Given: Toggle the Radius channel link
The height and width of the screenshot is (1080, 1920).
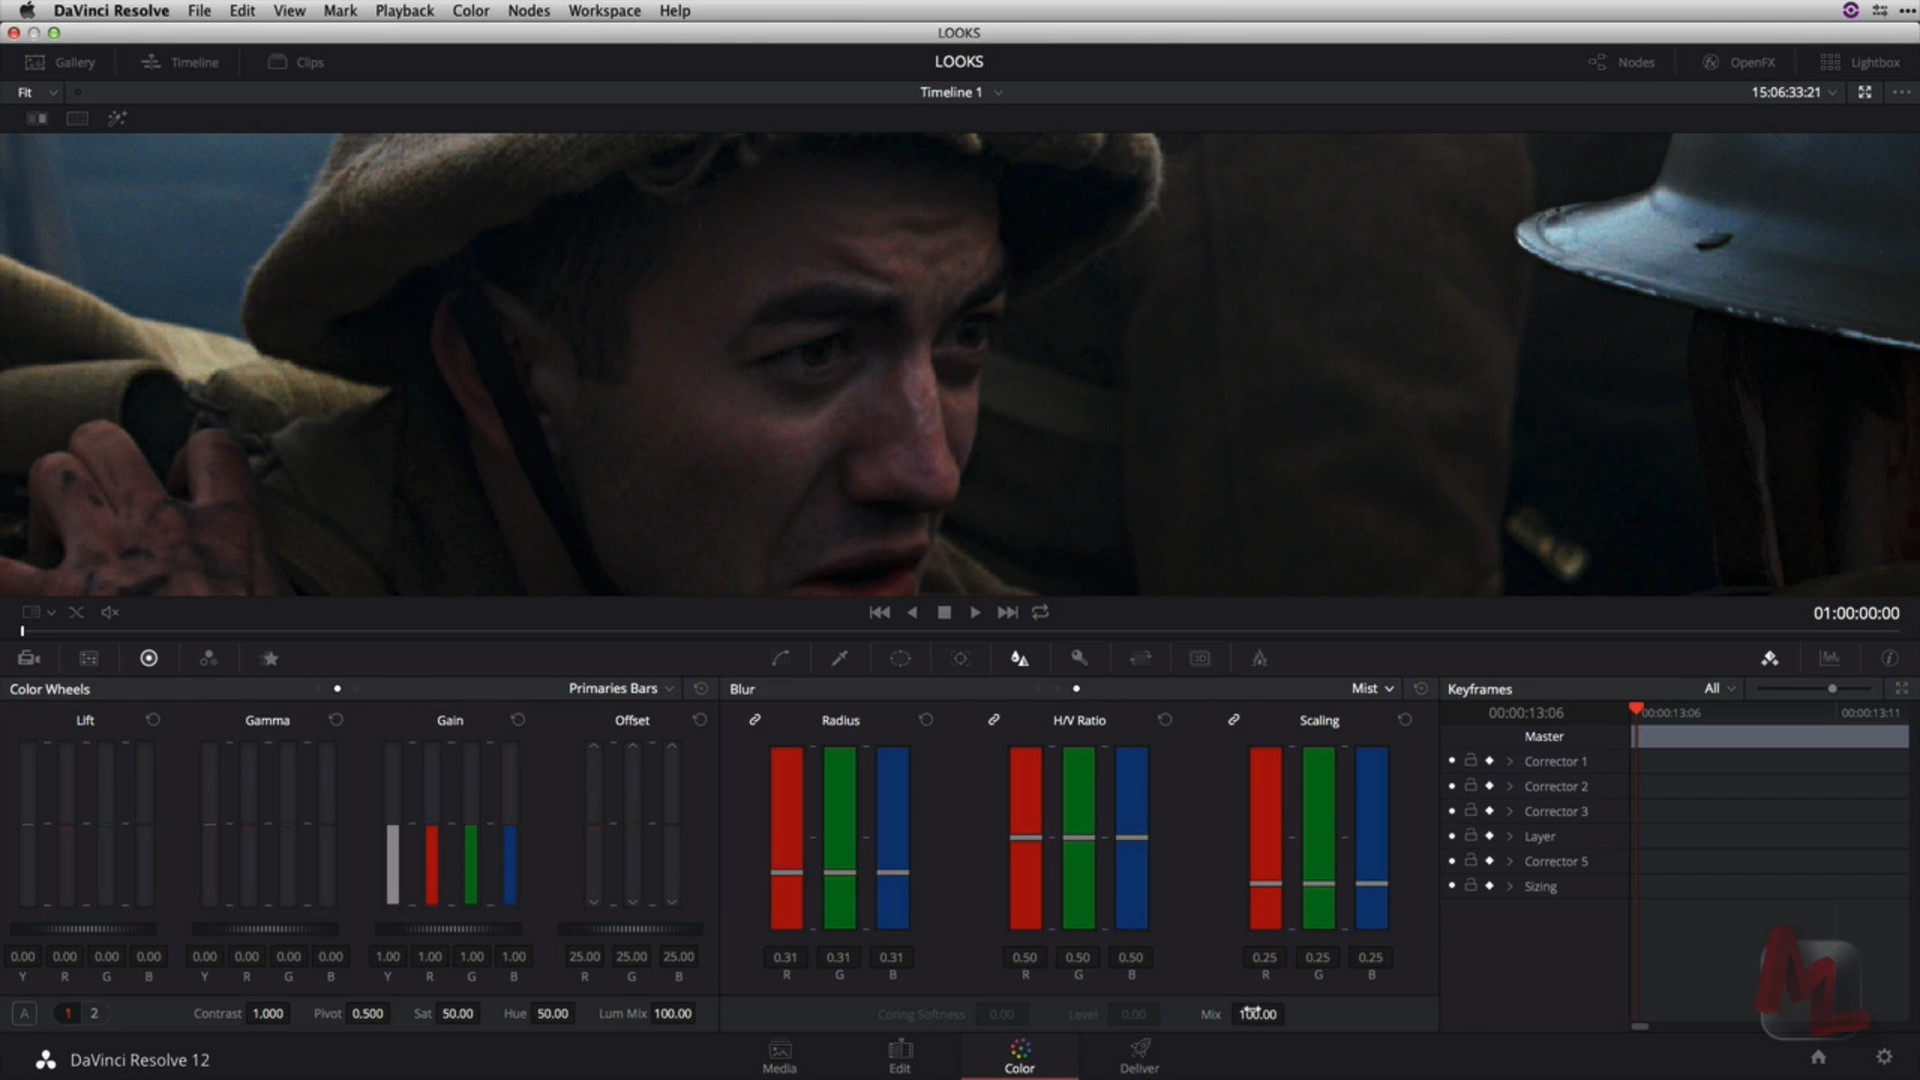Looking at the screenshot, I should 755,720.
